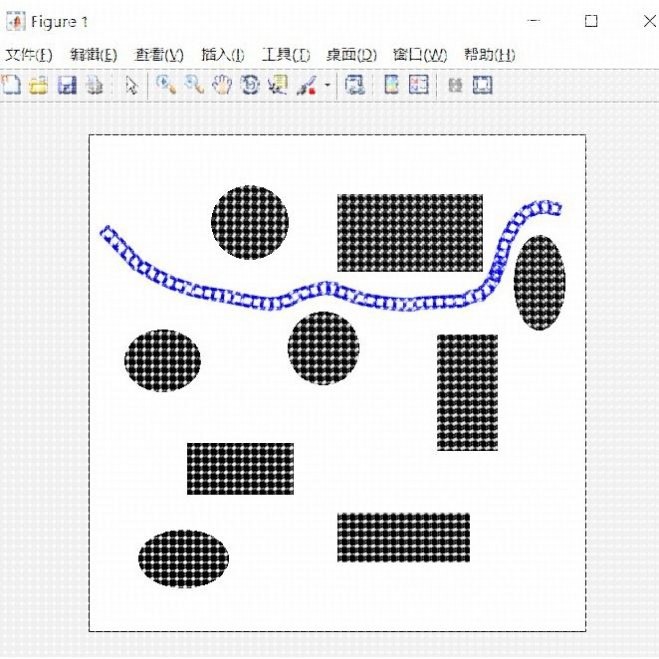Image resolution: width=659 pixels, height=659 pixels.
Task: Select the Brush data tool
Action: 306,85
